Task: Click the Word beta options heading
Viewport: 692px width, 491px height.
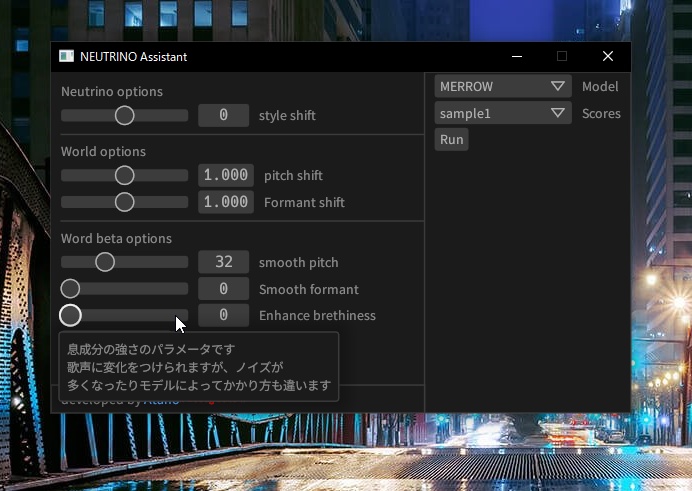Action: [x=116, y=238]
